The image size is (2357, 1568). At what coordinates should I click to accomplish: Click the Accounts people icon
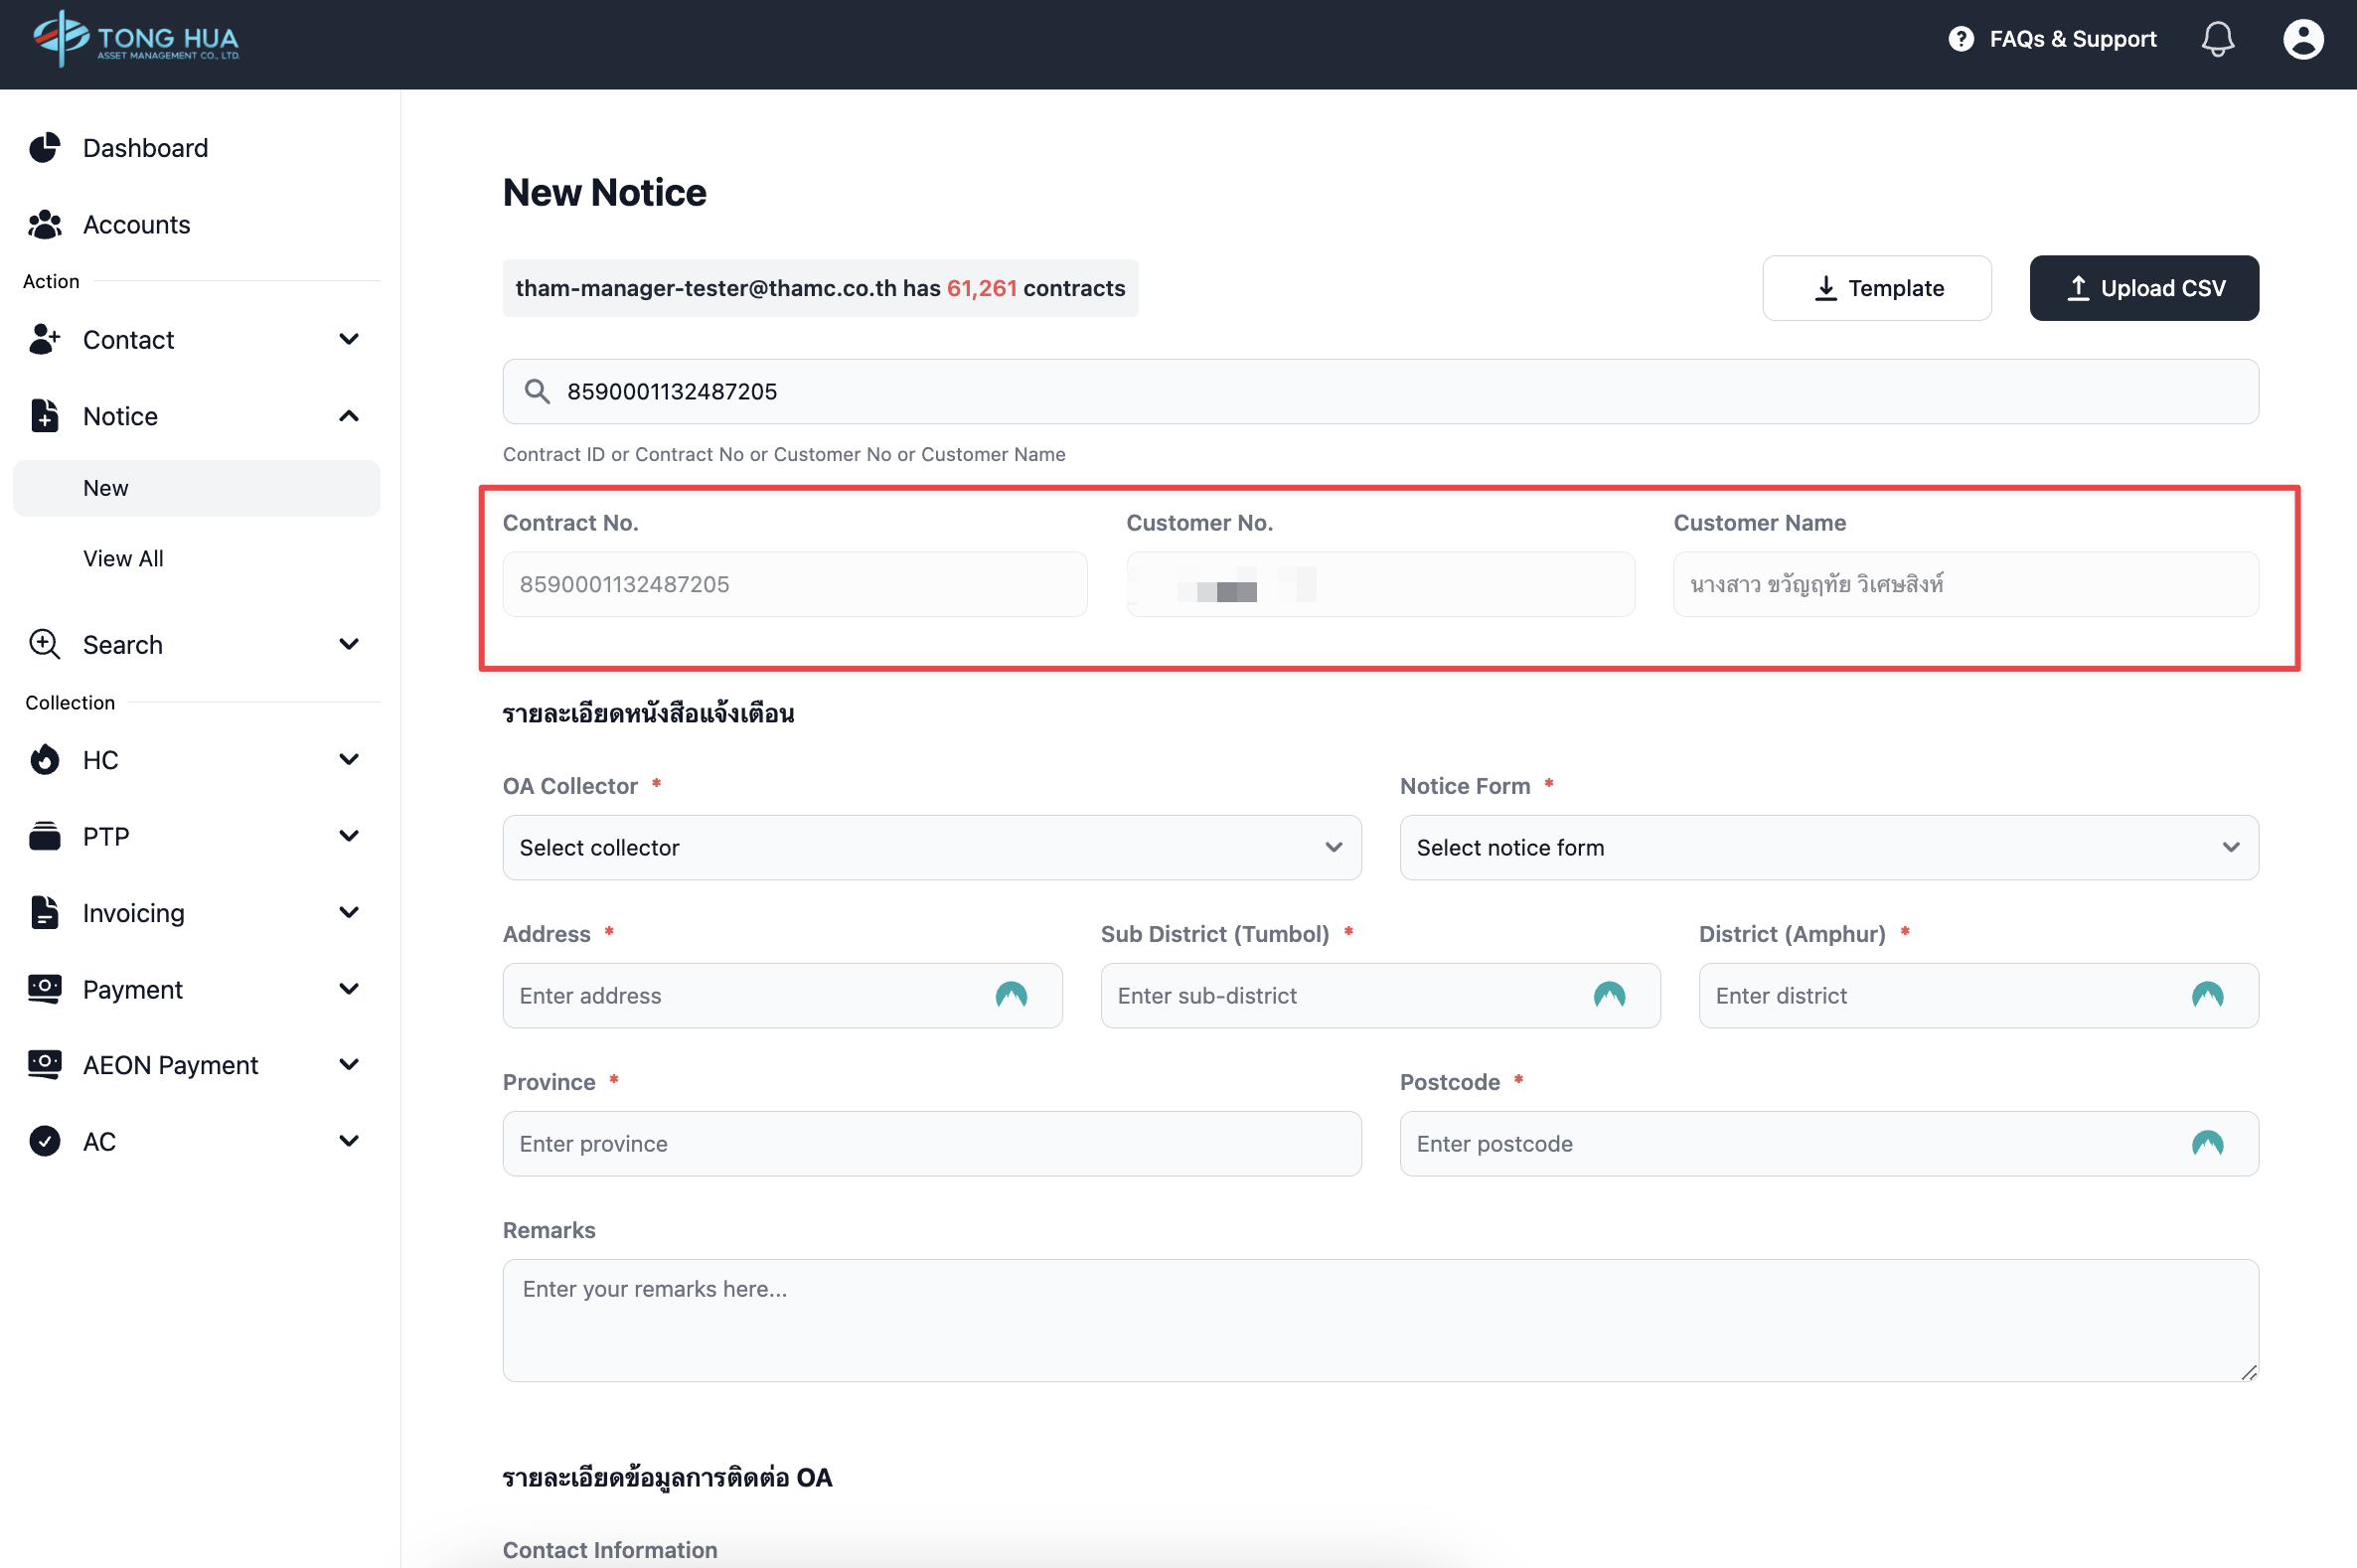[x=45, y=225]
